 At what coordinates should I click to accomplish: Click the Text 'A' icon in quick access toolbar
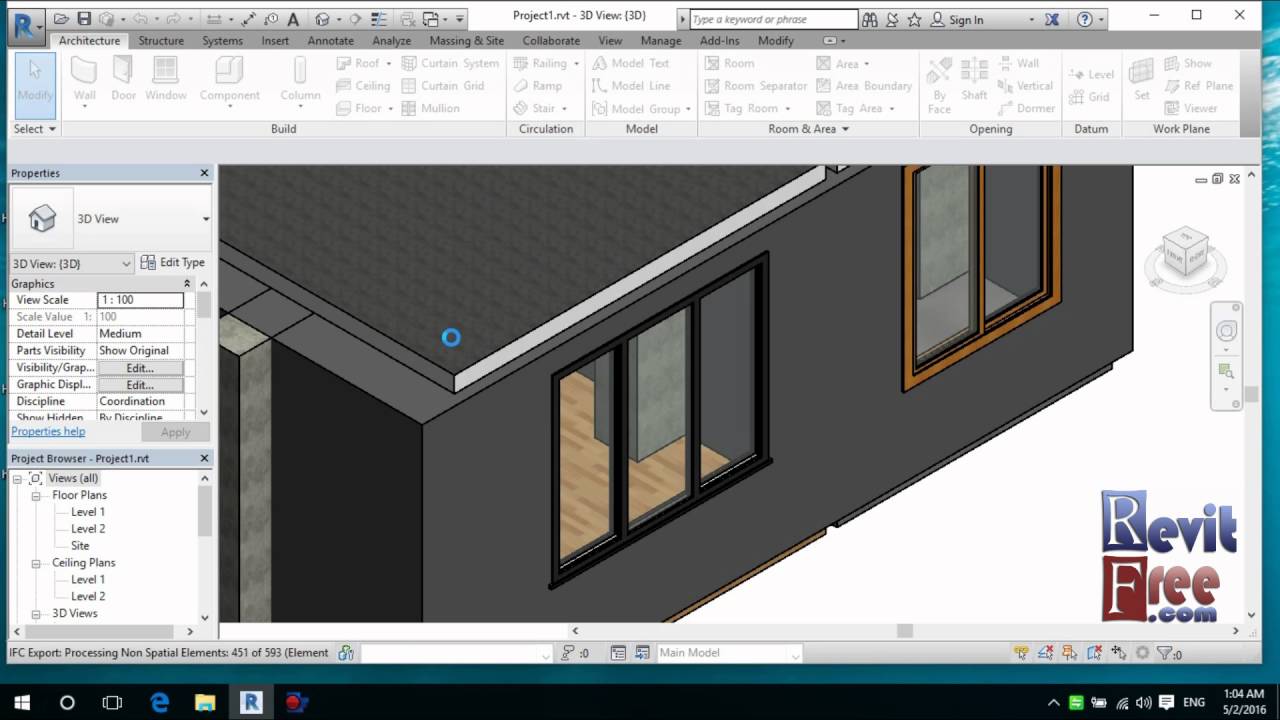293,19
